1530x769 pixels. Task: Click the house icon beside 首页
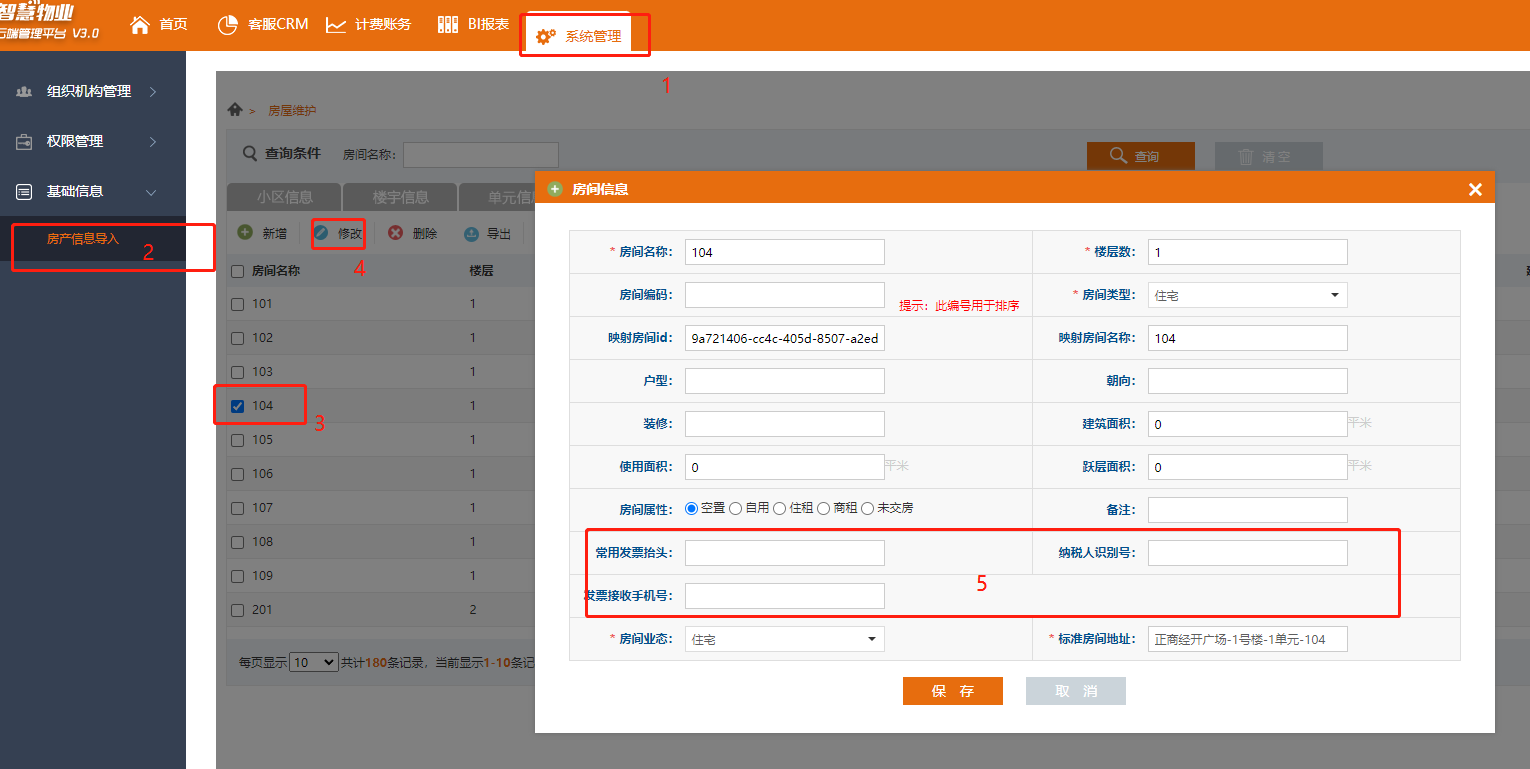140,23
